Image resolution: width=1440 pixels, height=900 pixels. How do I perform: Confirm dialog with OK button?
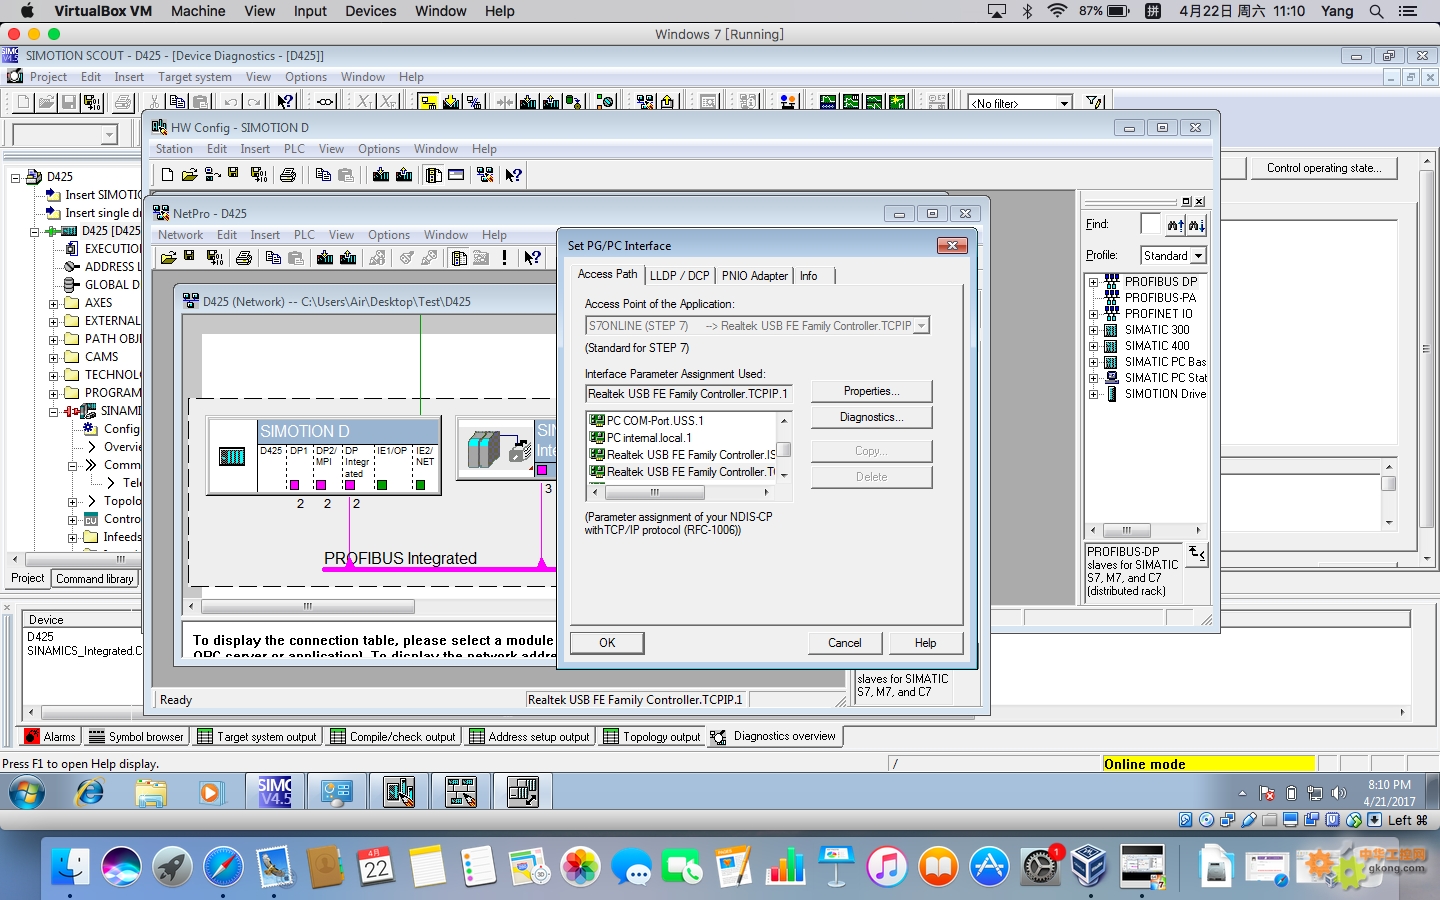pos(607,643)
